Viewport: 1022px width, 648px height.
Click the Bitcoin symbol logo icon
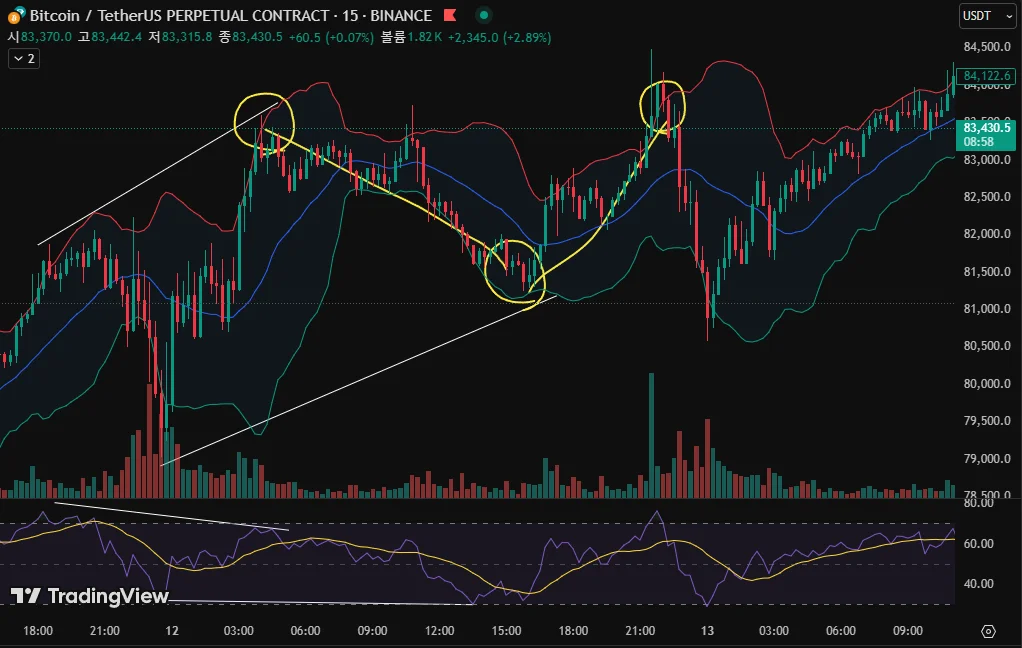click(x=16, y=15)
